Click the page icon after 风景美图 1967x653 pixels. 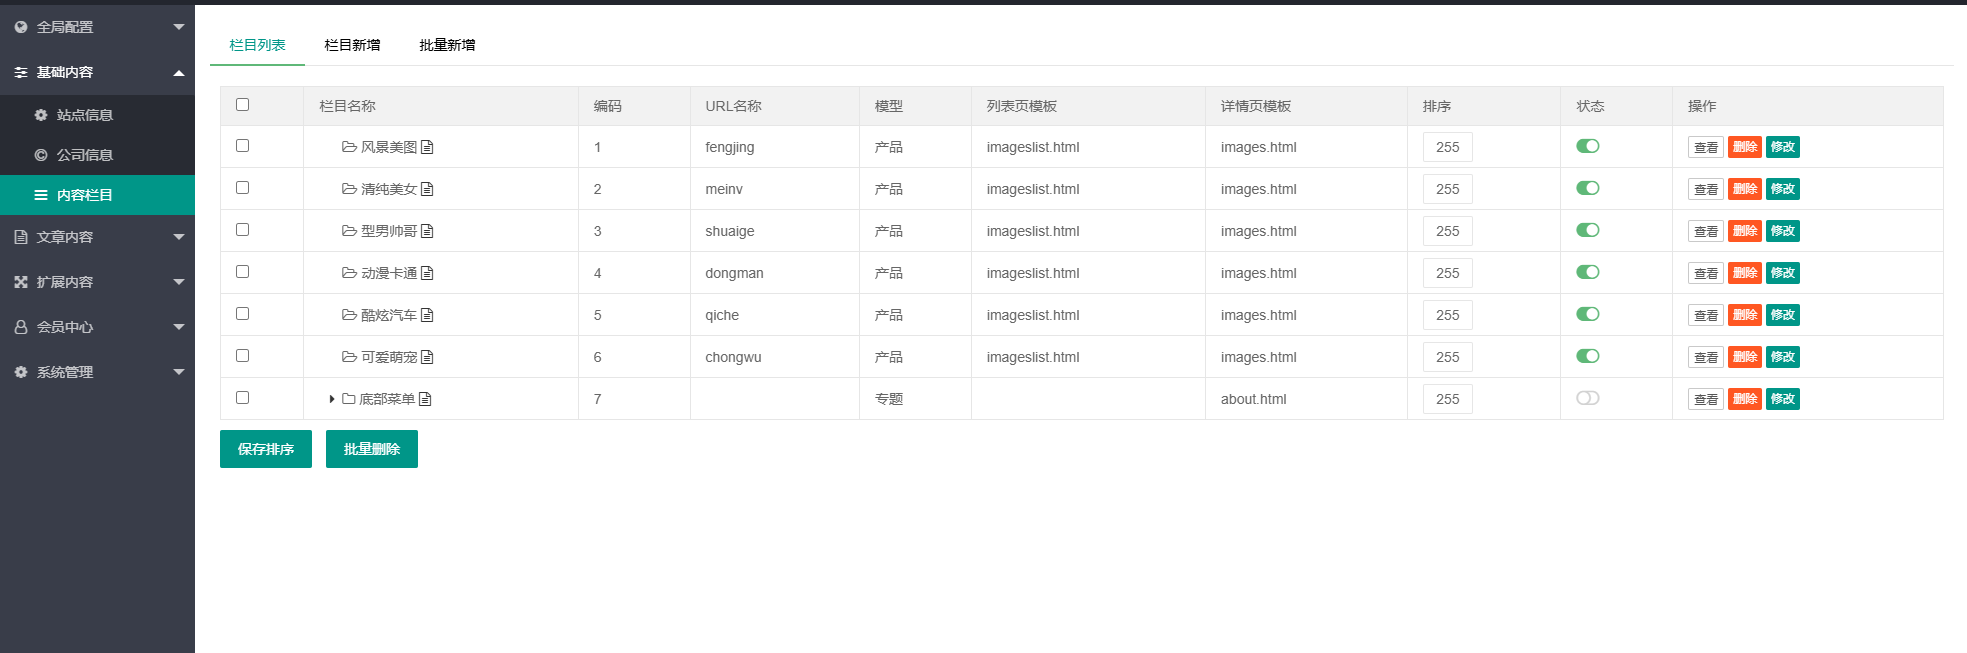427,147
